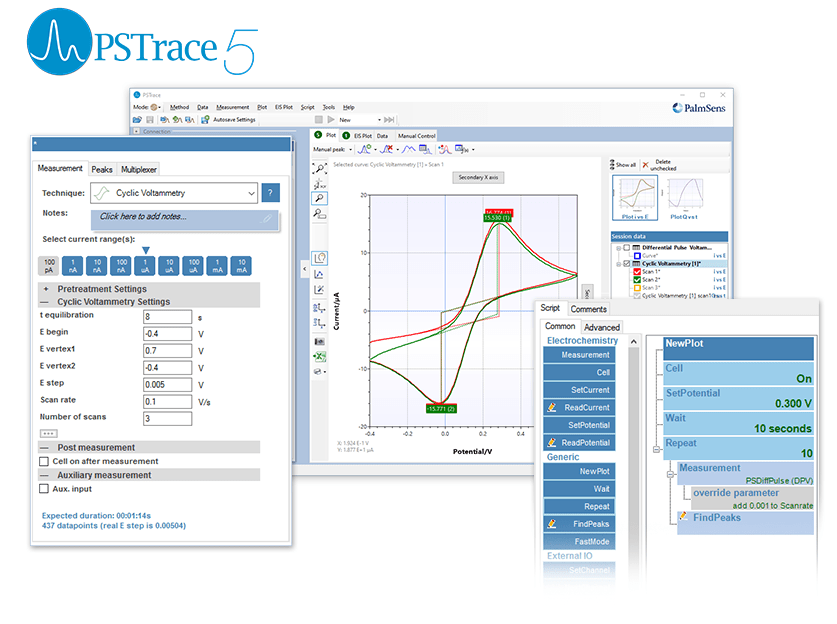Image resolution: width=837 pixels, height=624 pixels.
Task: Toggle the red Scan 1 checkbox
Action: pos(637,272)
